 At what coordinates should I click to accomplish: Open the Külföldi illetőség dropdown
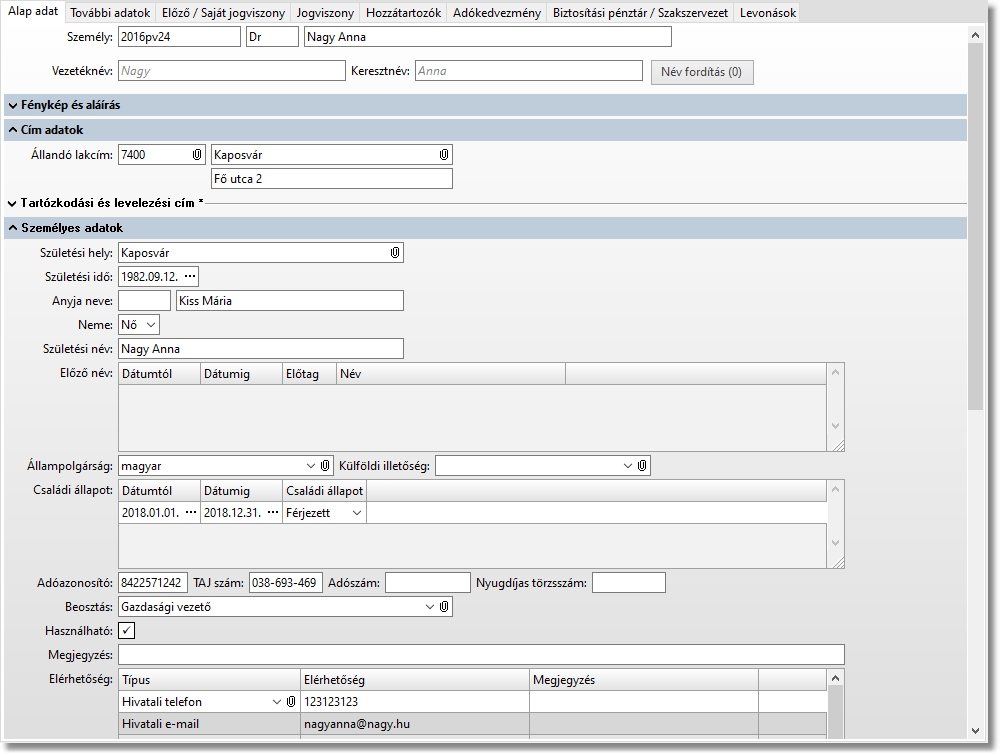click(628, 465)
